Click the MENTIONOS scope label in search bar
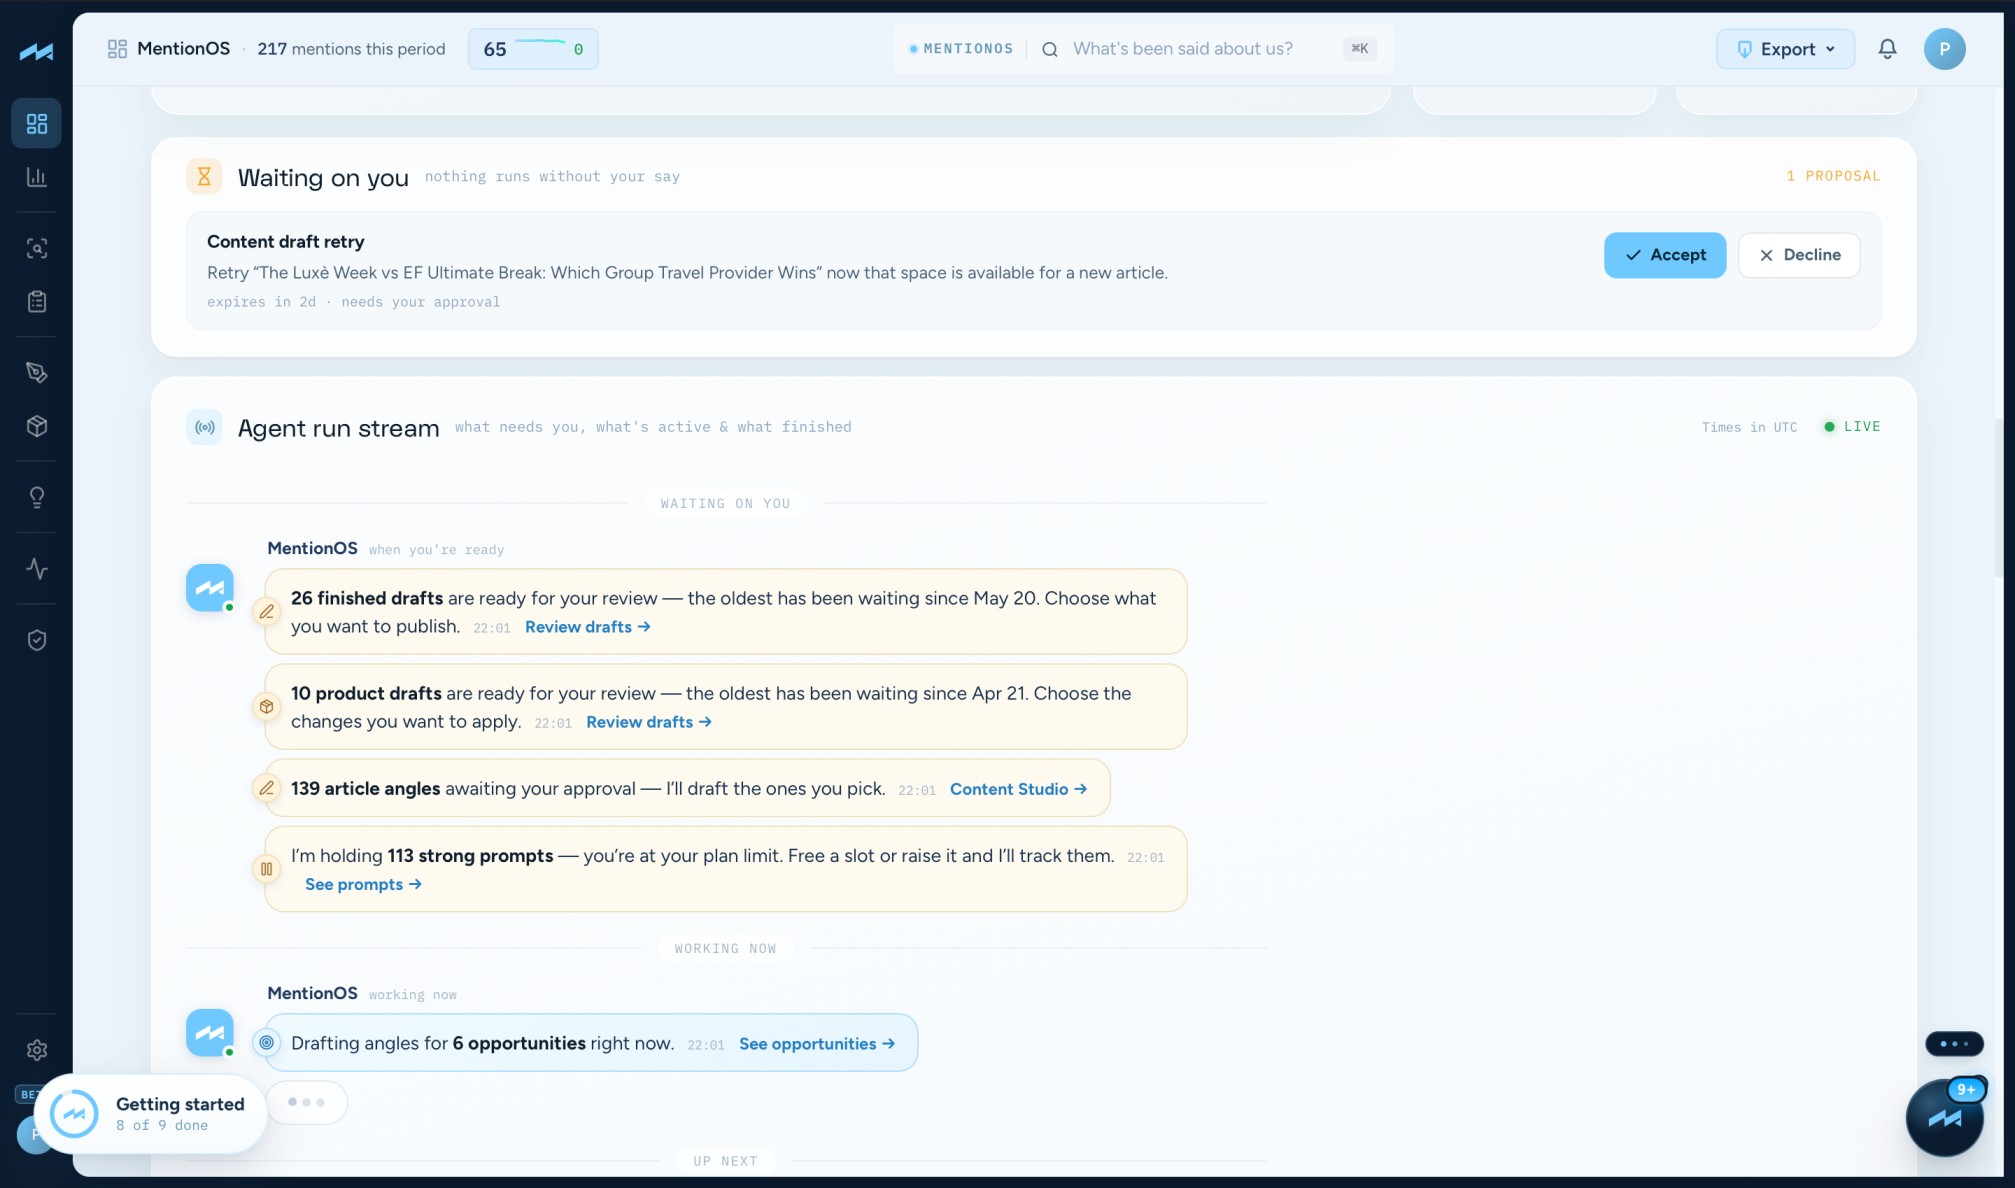The image size is (2015, 1188). (961, 49)
